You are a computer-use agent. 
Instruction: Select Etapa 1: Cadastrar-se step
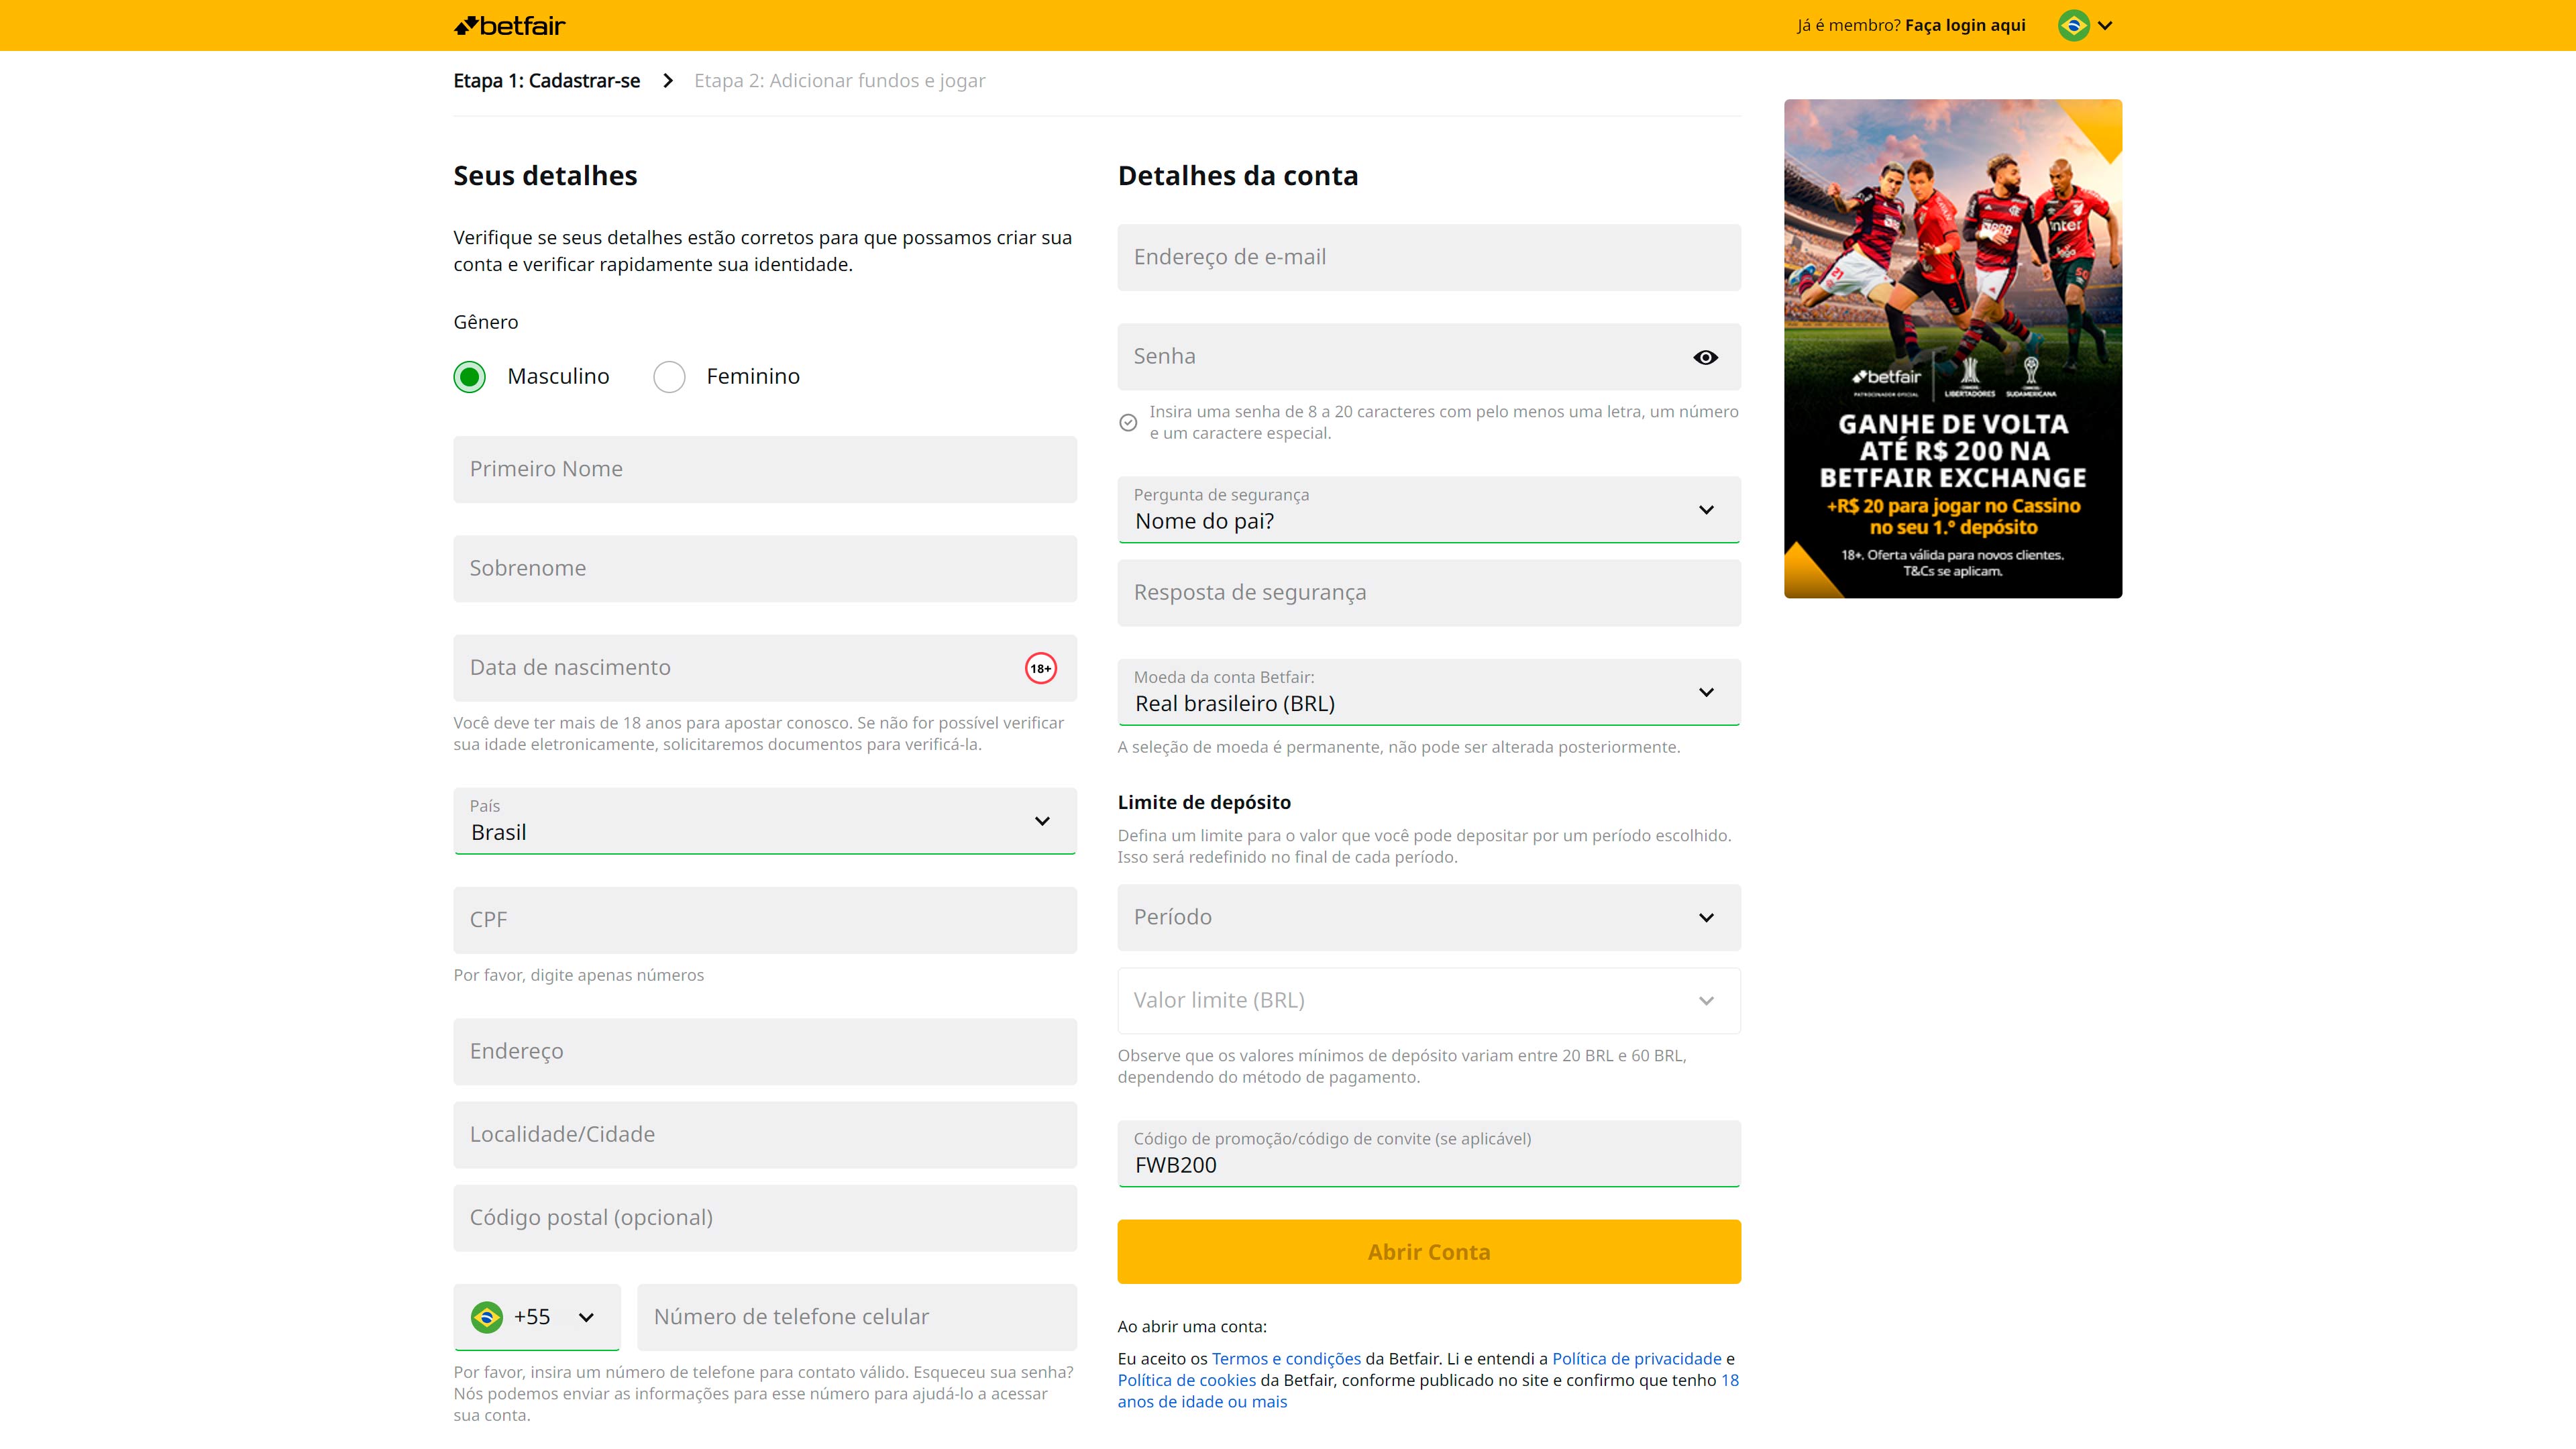coord(547,81)
